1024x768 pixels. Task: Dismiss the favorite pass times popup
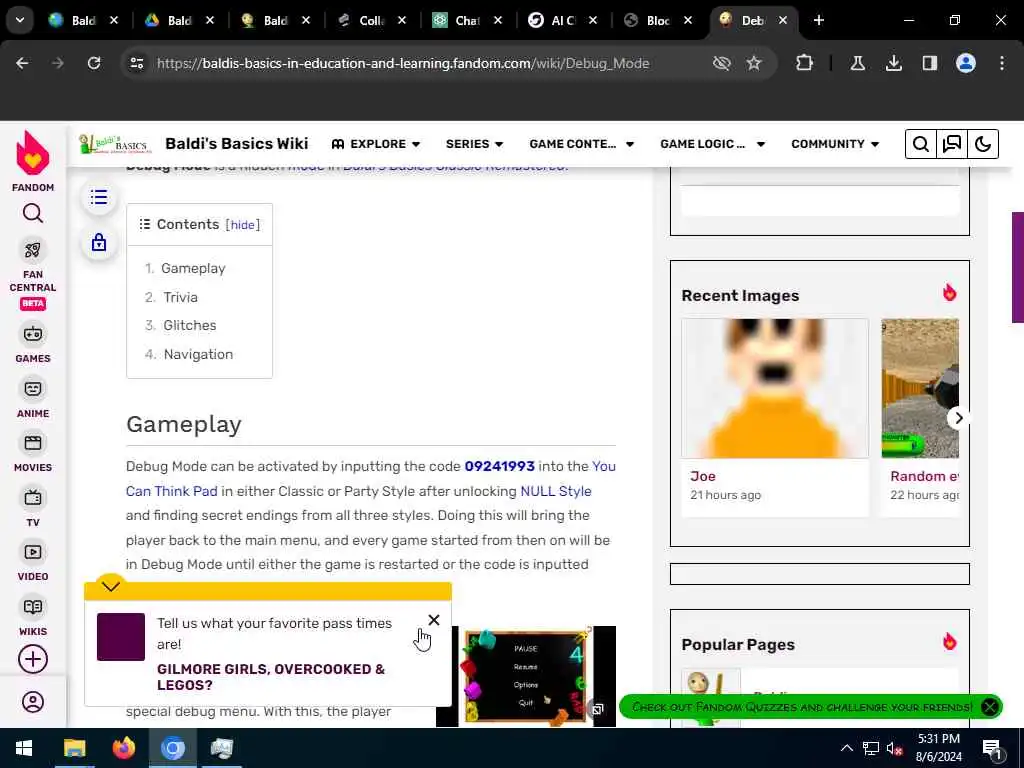[x=434, y=620]
